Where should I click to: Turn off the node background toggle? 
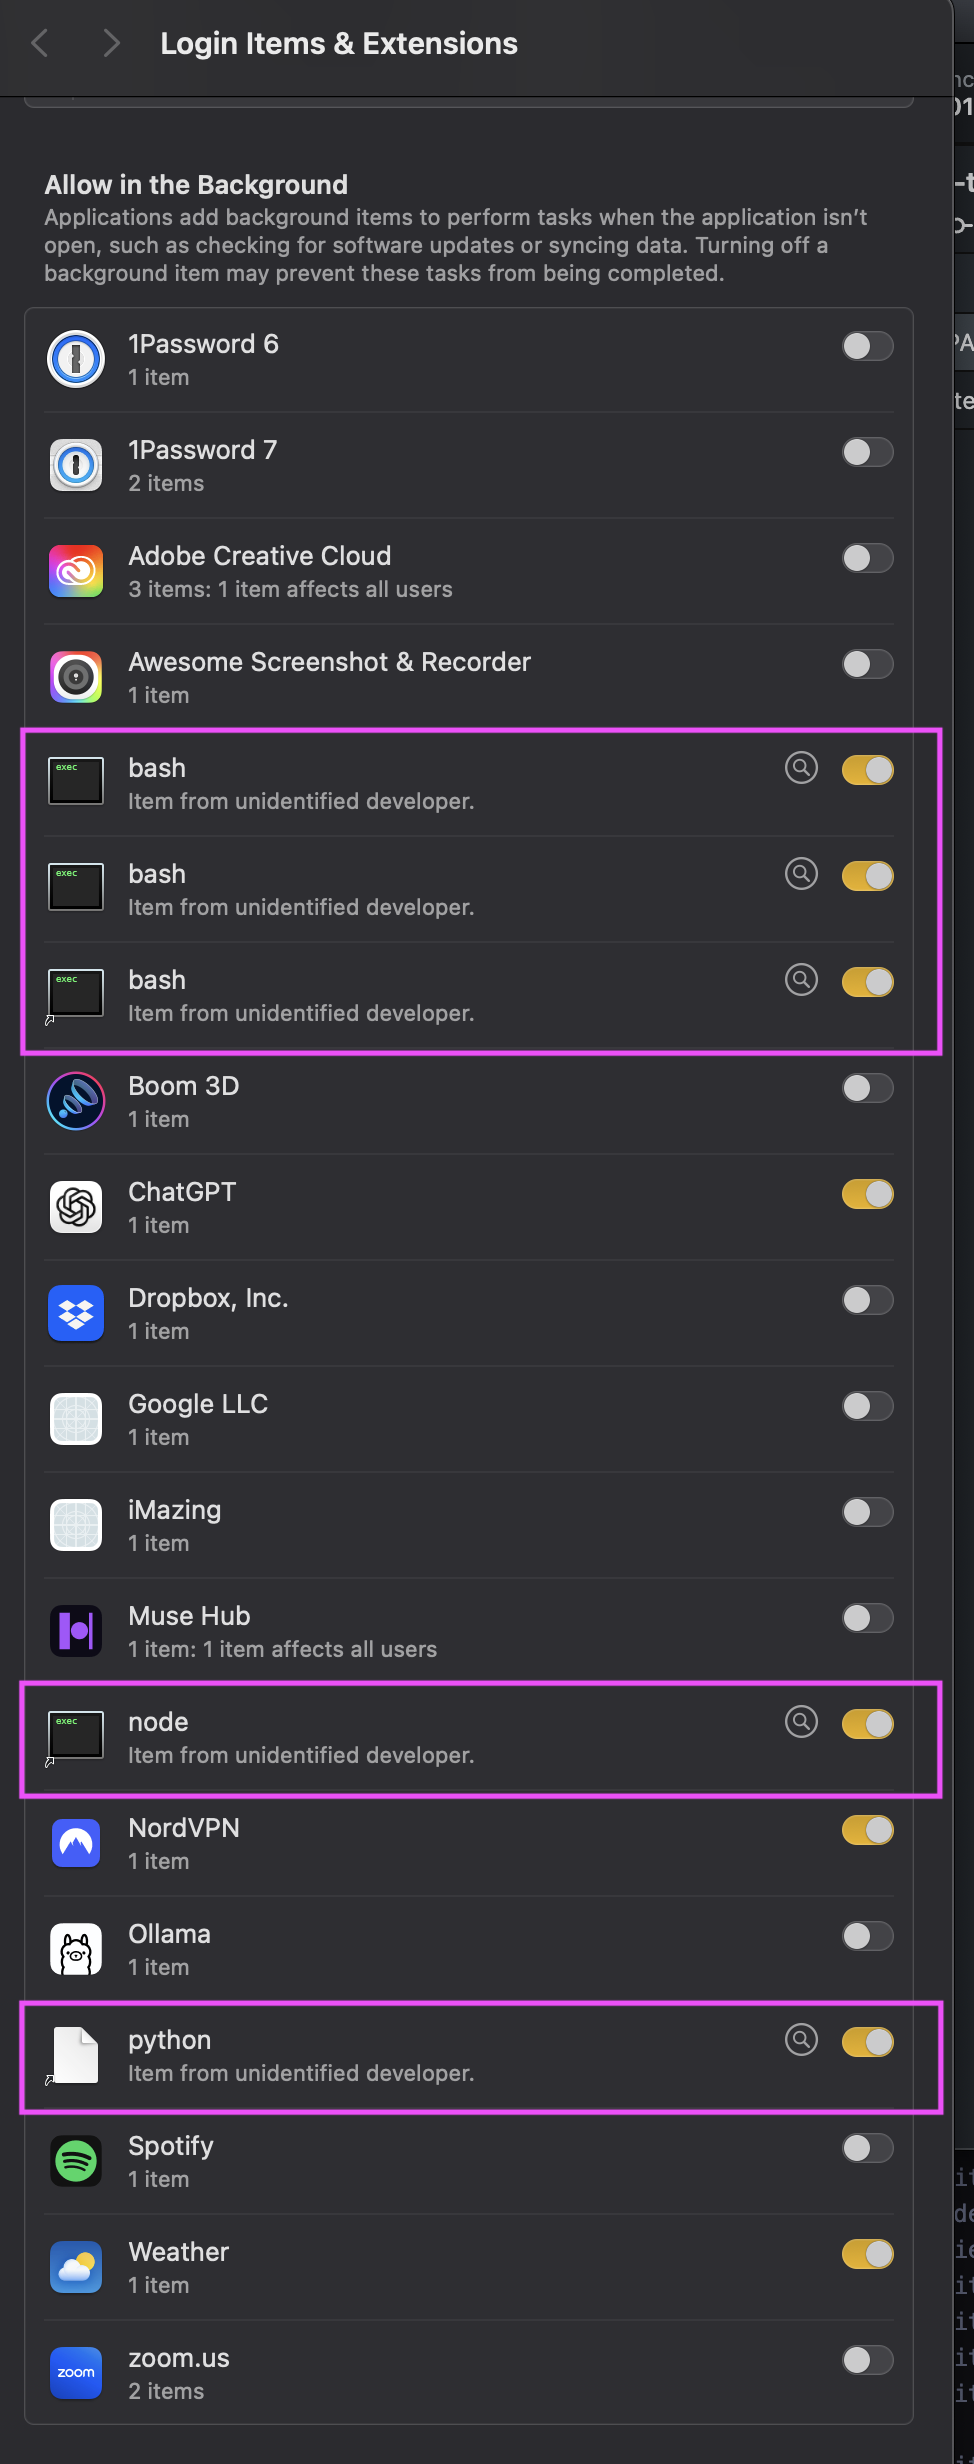867,1724
